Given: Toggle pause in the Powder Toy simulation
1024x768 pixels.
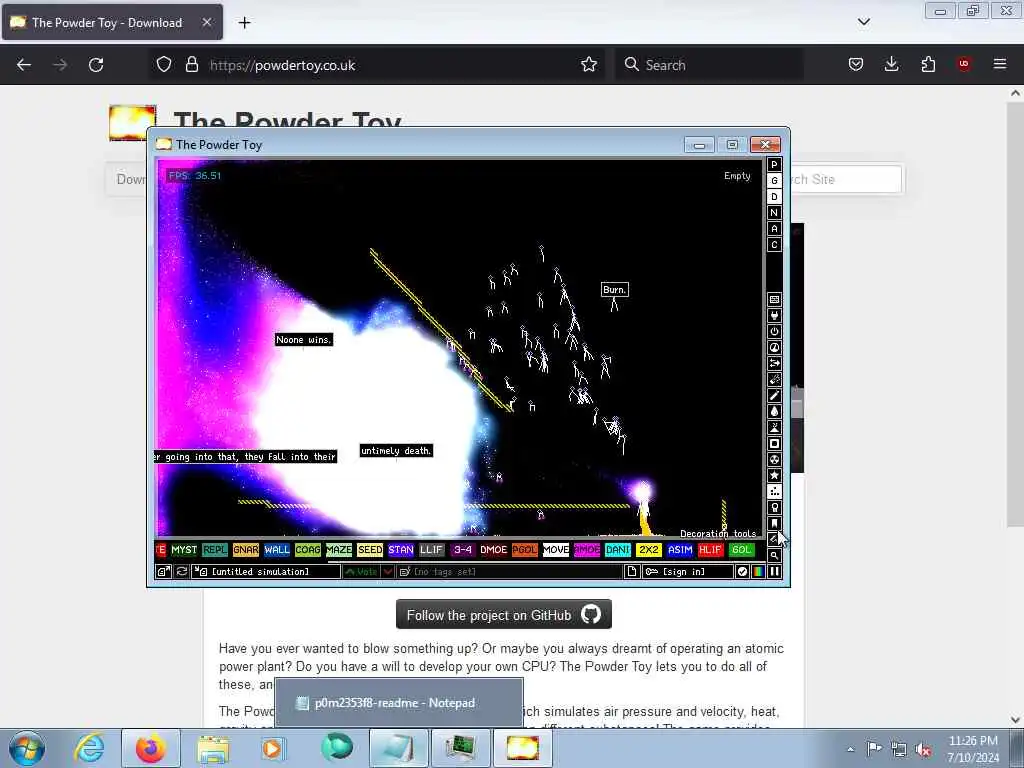Looking at the screenshot, I should click(774, 571).
